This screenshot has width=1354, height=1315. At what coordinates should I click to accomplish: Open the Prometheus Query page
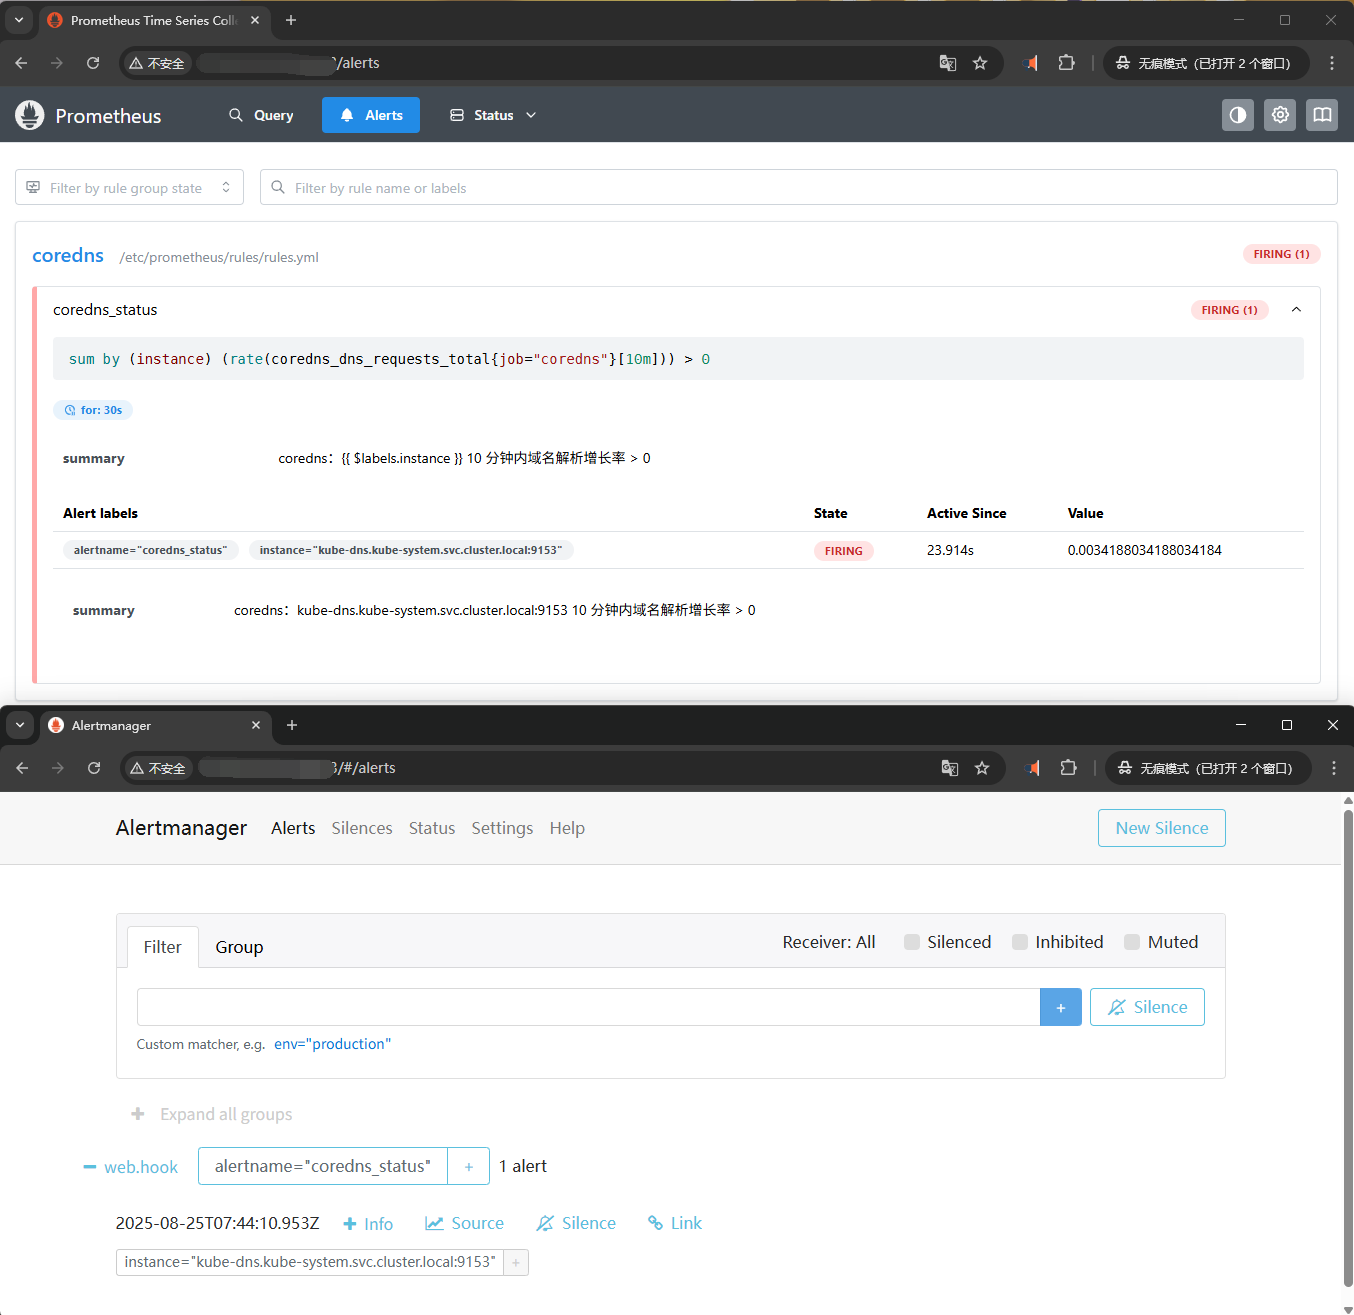click(261, 115)
